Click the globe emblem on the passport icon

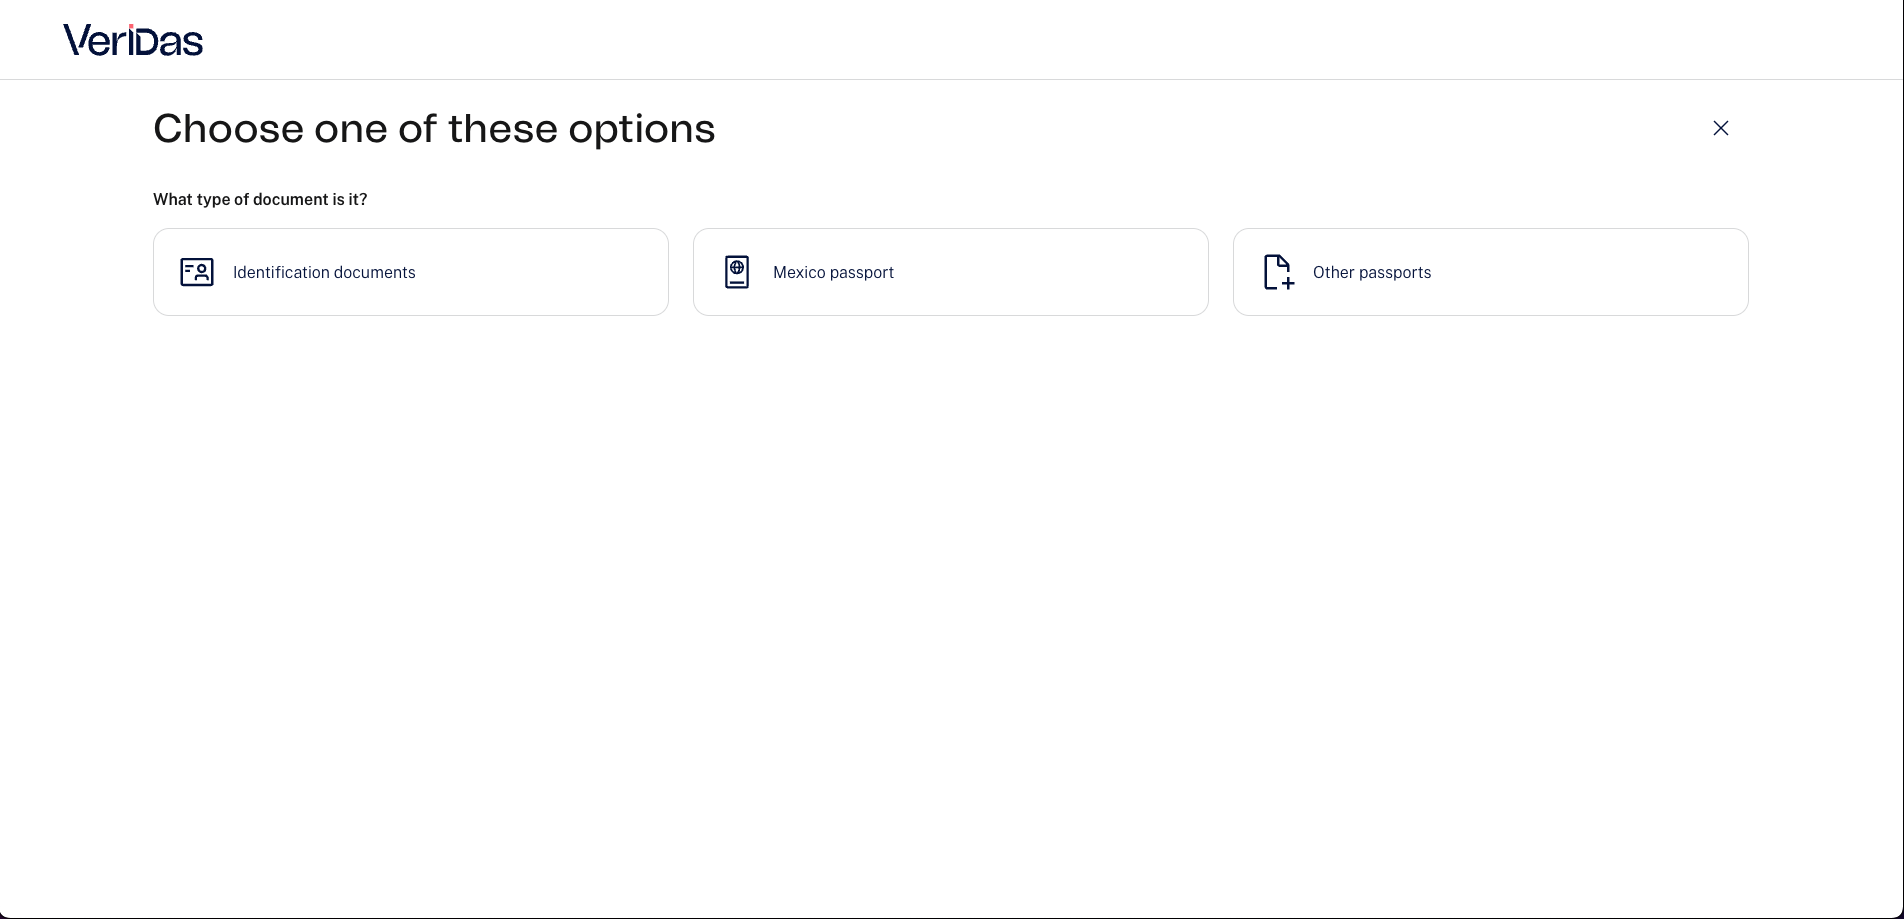pyautogui.click(x=737, y=267)
